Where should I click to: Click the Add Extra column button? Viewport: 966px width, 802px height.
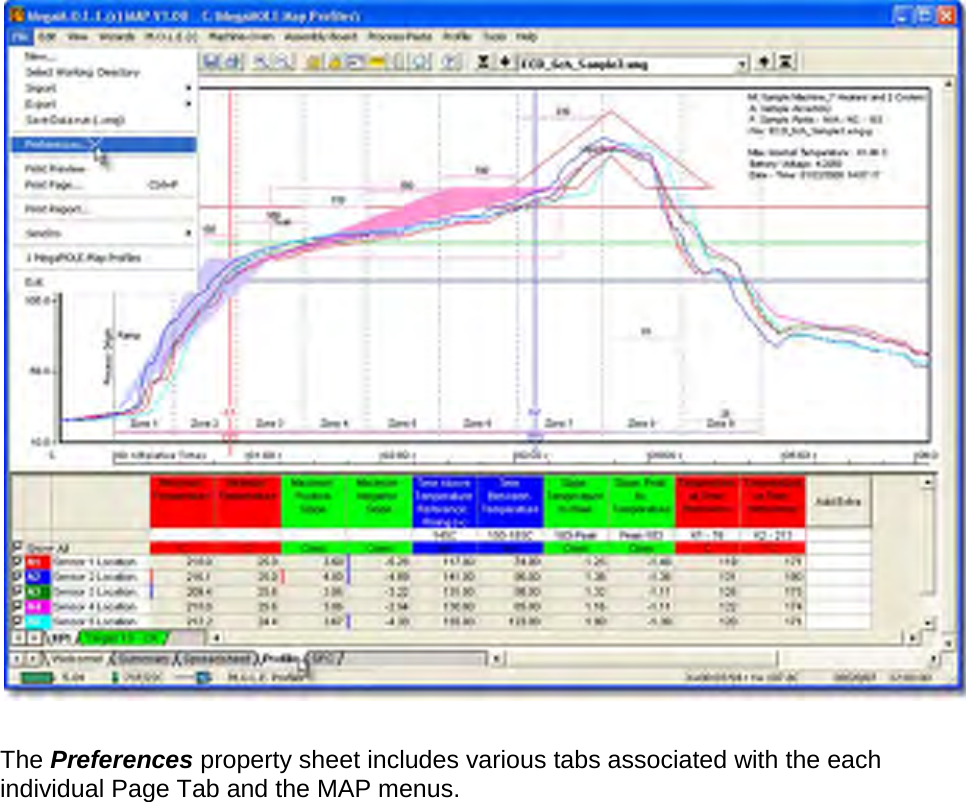pyautogui.click(x=838, y=501)
